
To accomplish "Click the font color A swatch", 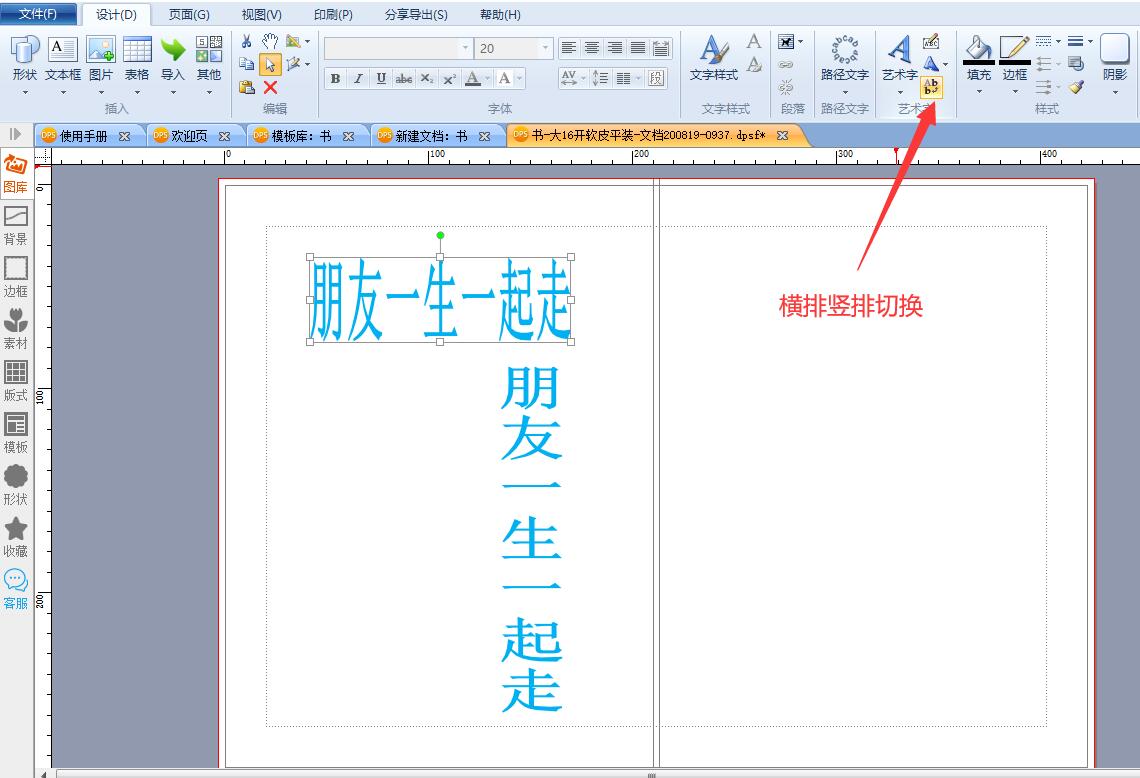I will pos(473,79).
